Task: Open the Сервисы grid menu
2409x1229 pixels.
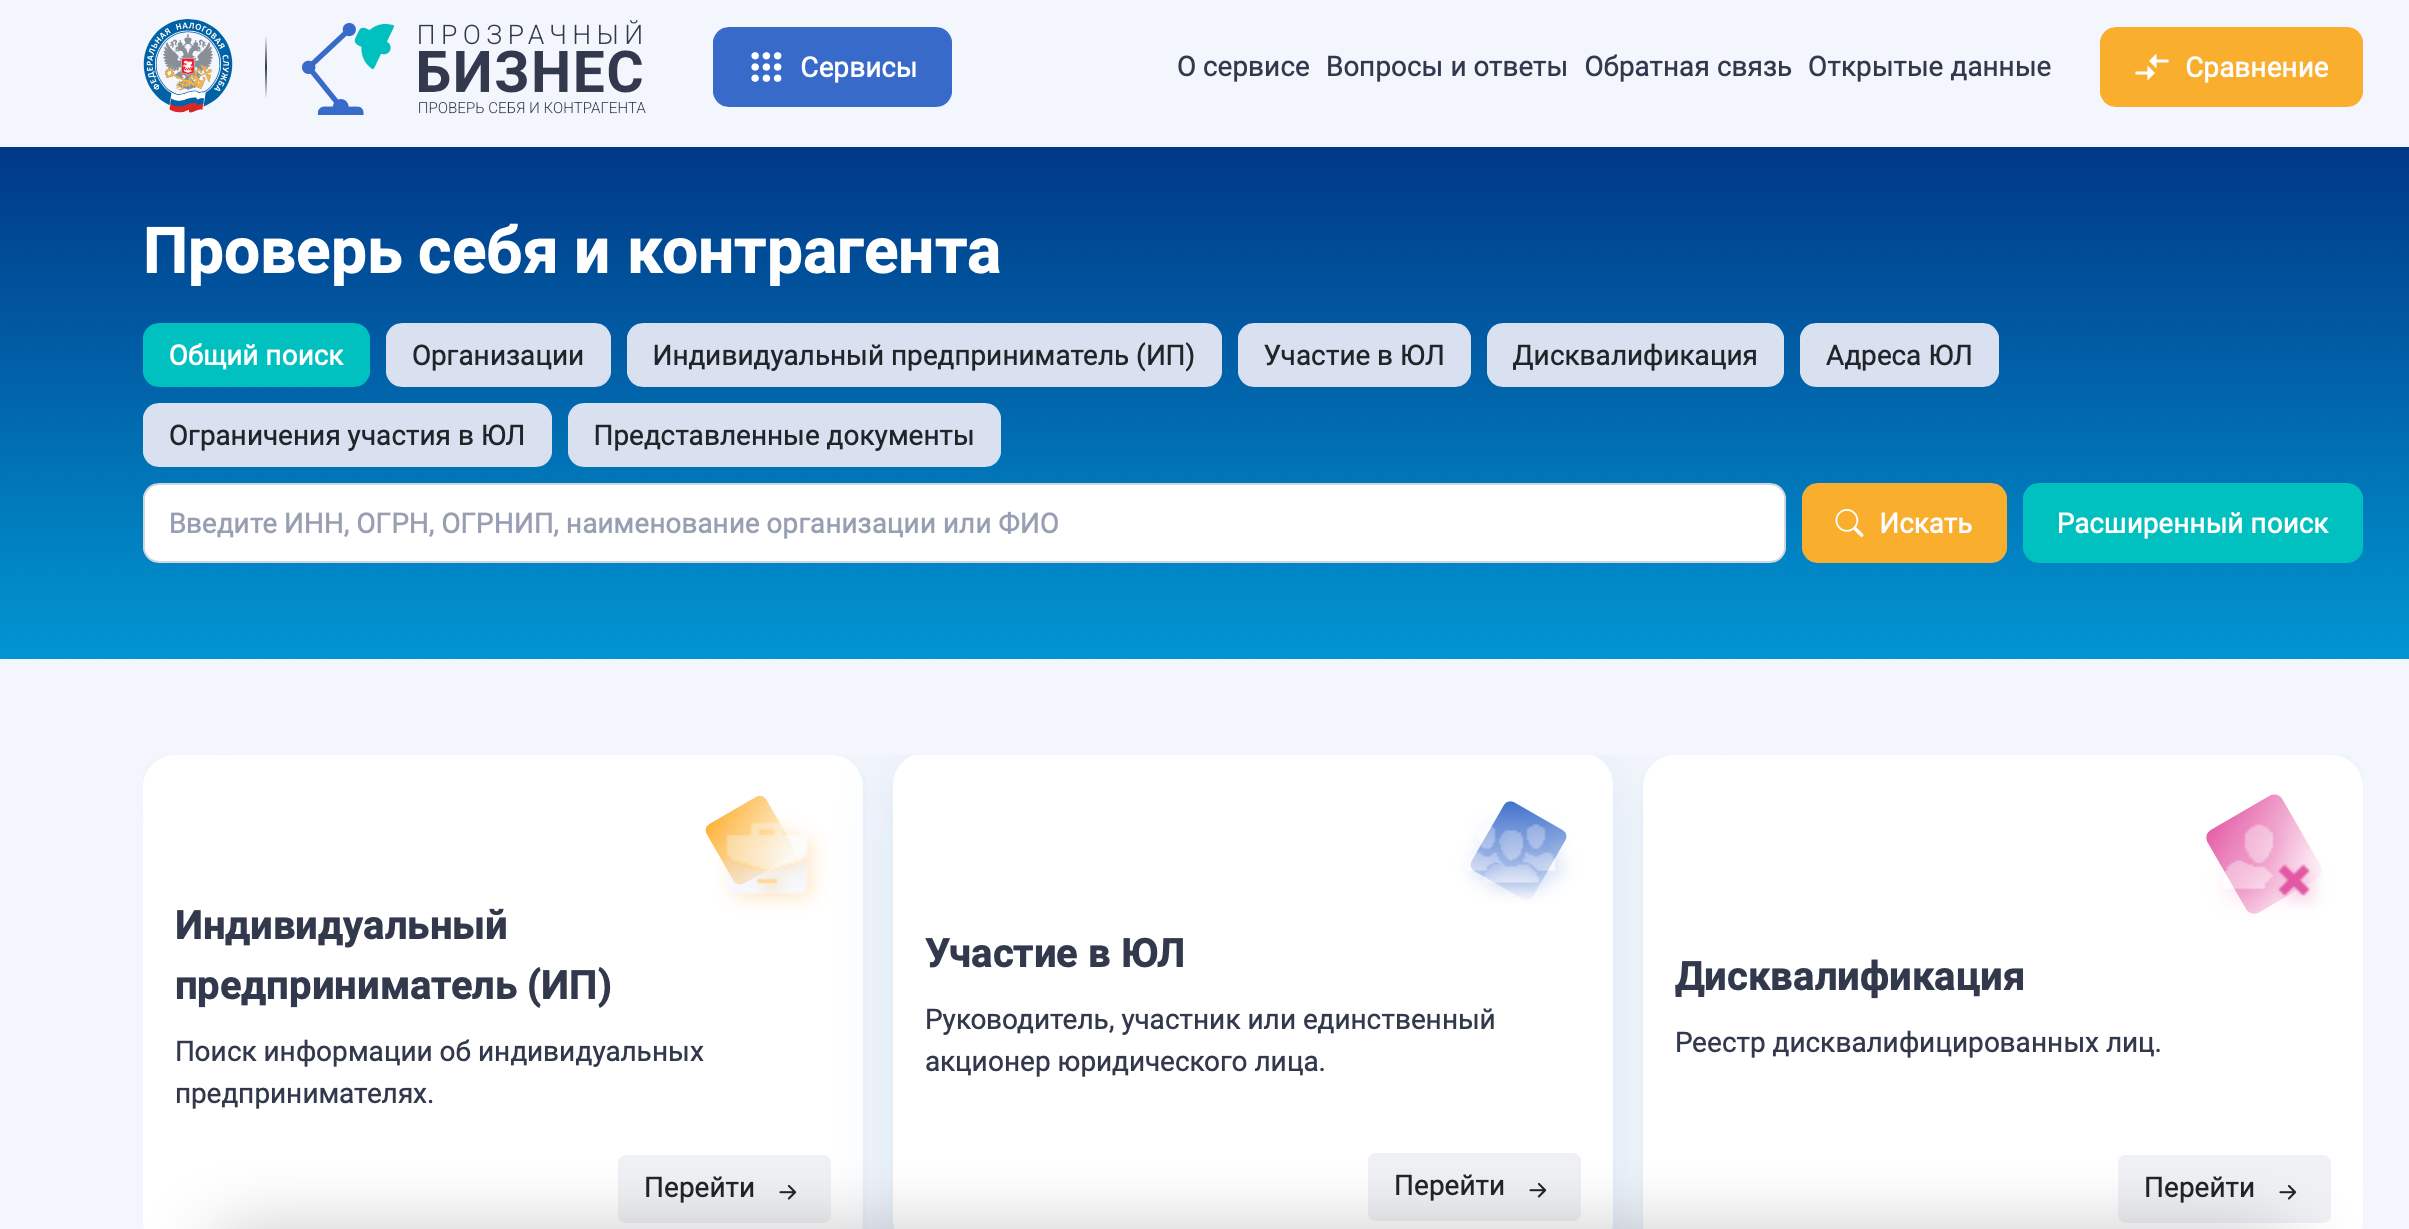Action: click(x=831, y=67)
